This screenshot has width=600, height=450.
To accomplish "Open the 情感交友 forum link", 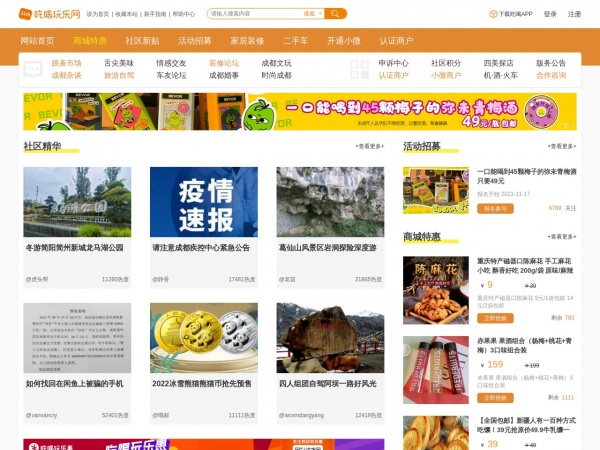I will pyautogui.click(x=171, y=63).
